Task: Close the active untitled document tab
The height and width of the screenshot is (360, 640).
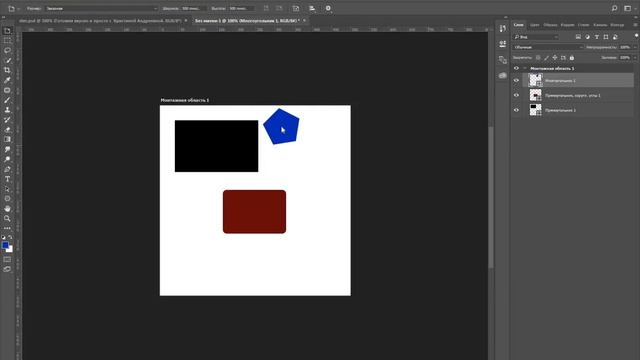Action: pyautogui.click(x=304, y=20)
